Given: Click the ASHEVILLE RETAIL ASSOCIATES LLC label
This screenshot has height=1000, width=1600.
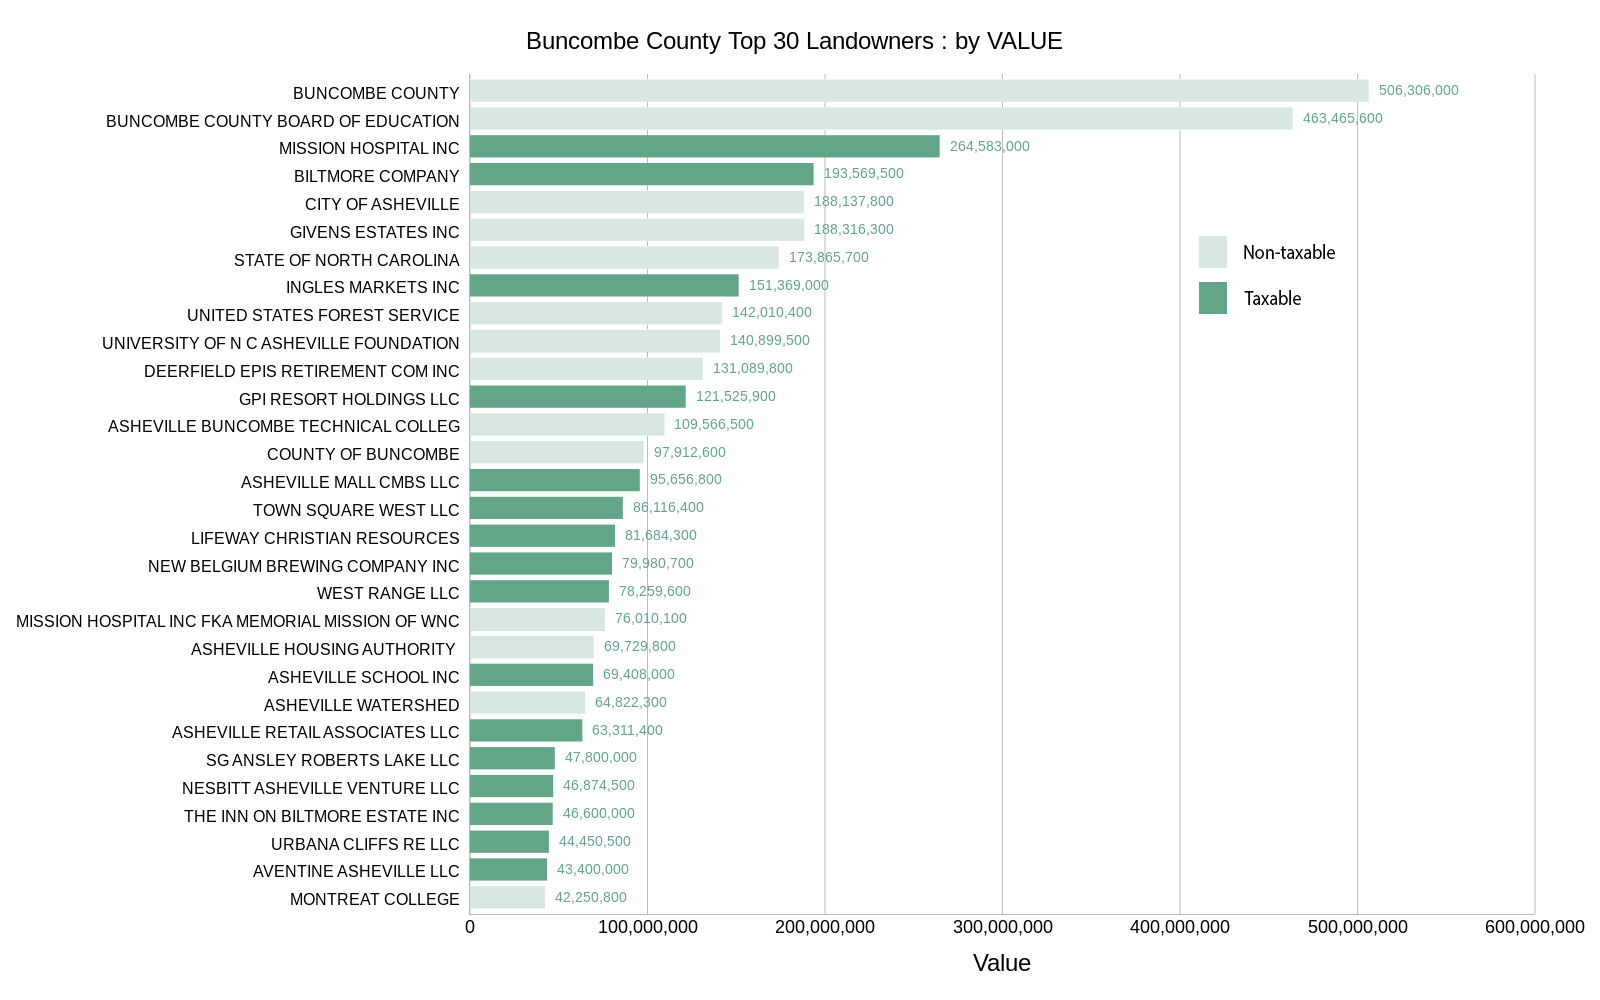Looking at the screenshot, I should click(x=315, y=732).
